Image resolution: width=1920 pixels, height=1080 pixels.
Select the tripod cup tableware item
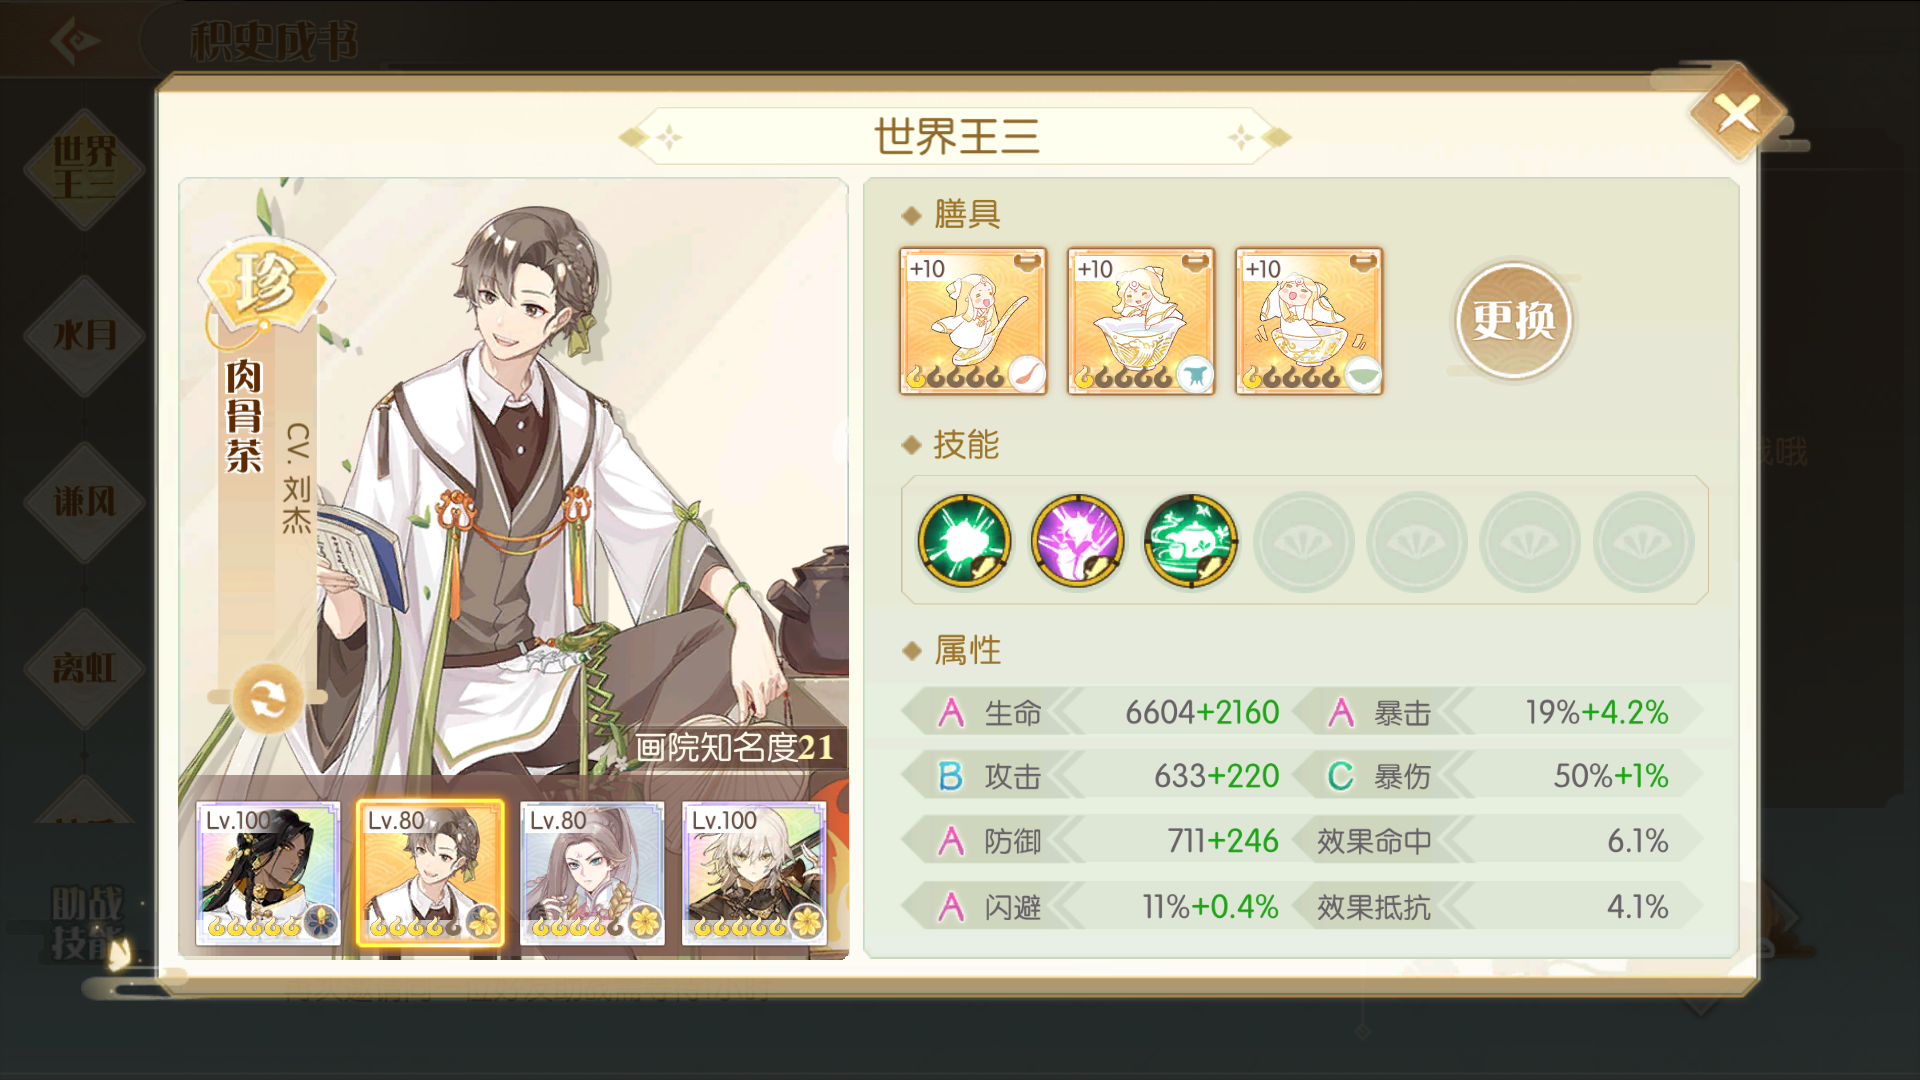pyautogui.click(x=1141, y=321)
